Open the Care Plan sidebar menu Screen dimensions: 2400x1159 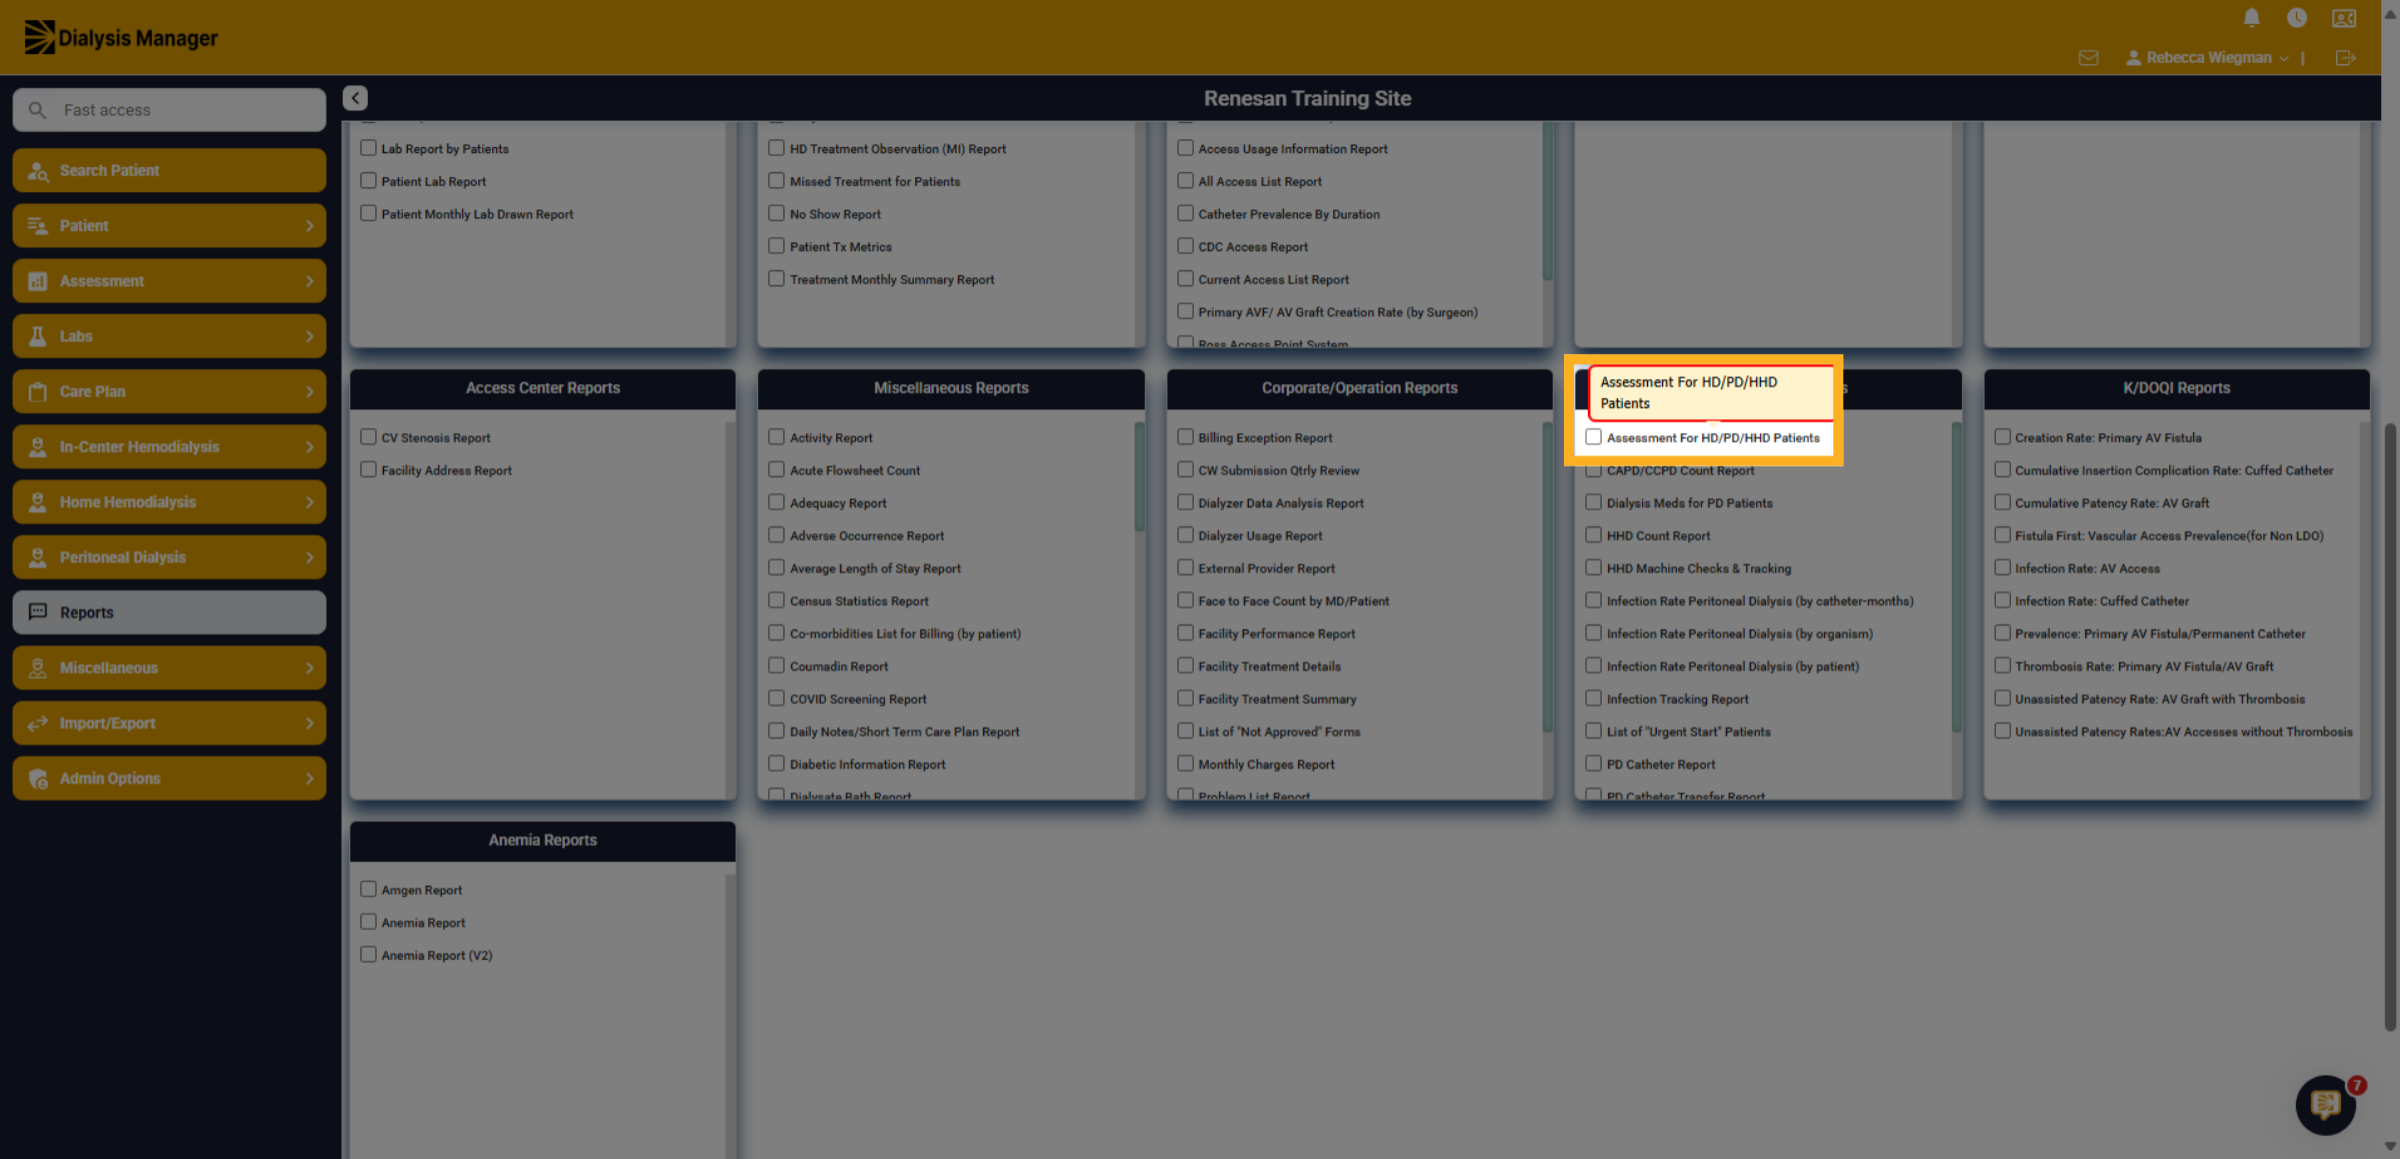(169, 391)
